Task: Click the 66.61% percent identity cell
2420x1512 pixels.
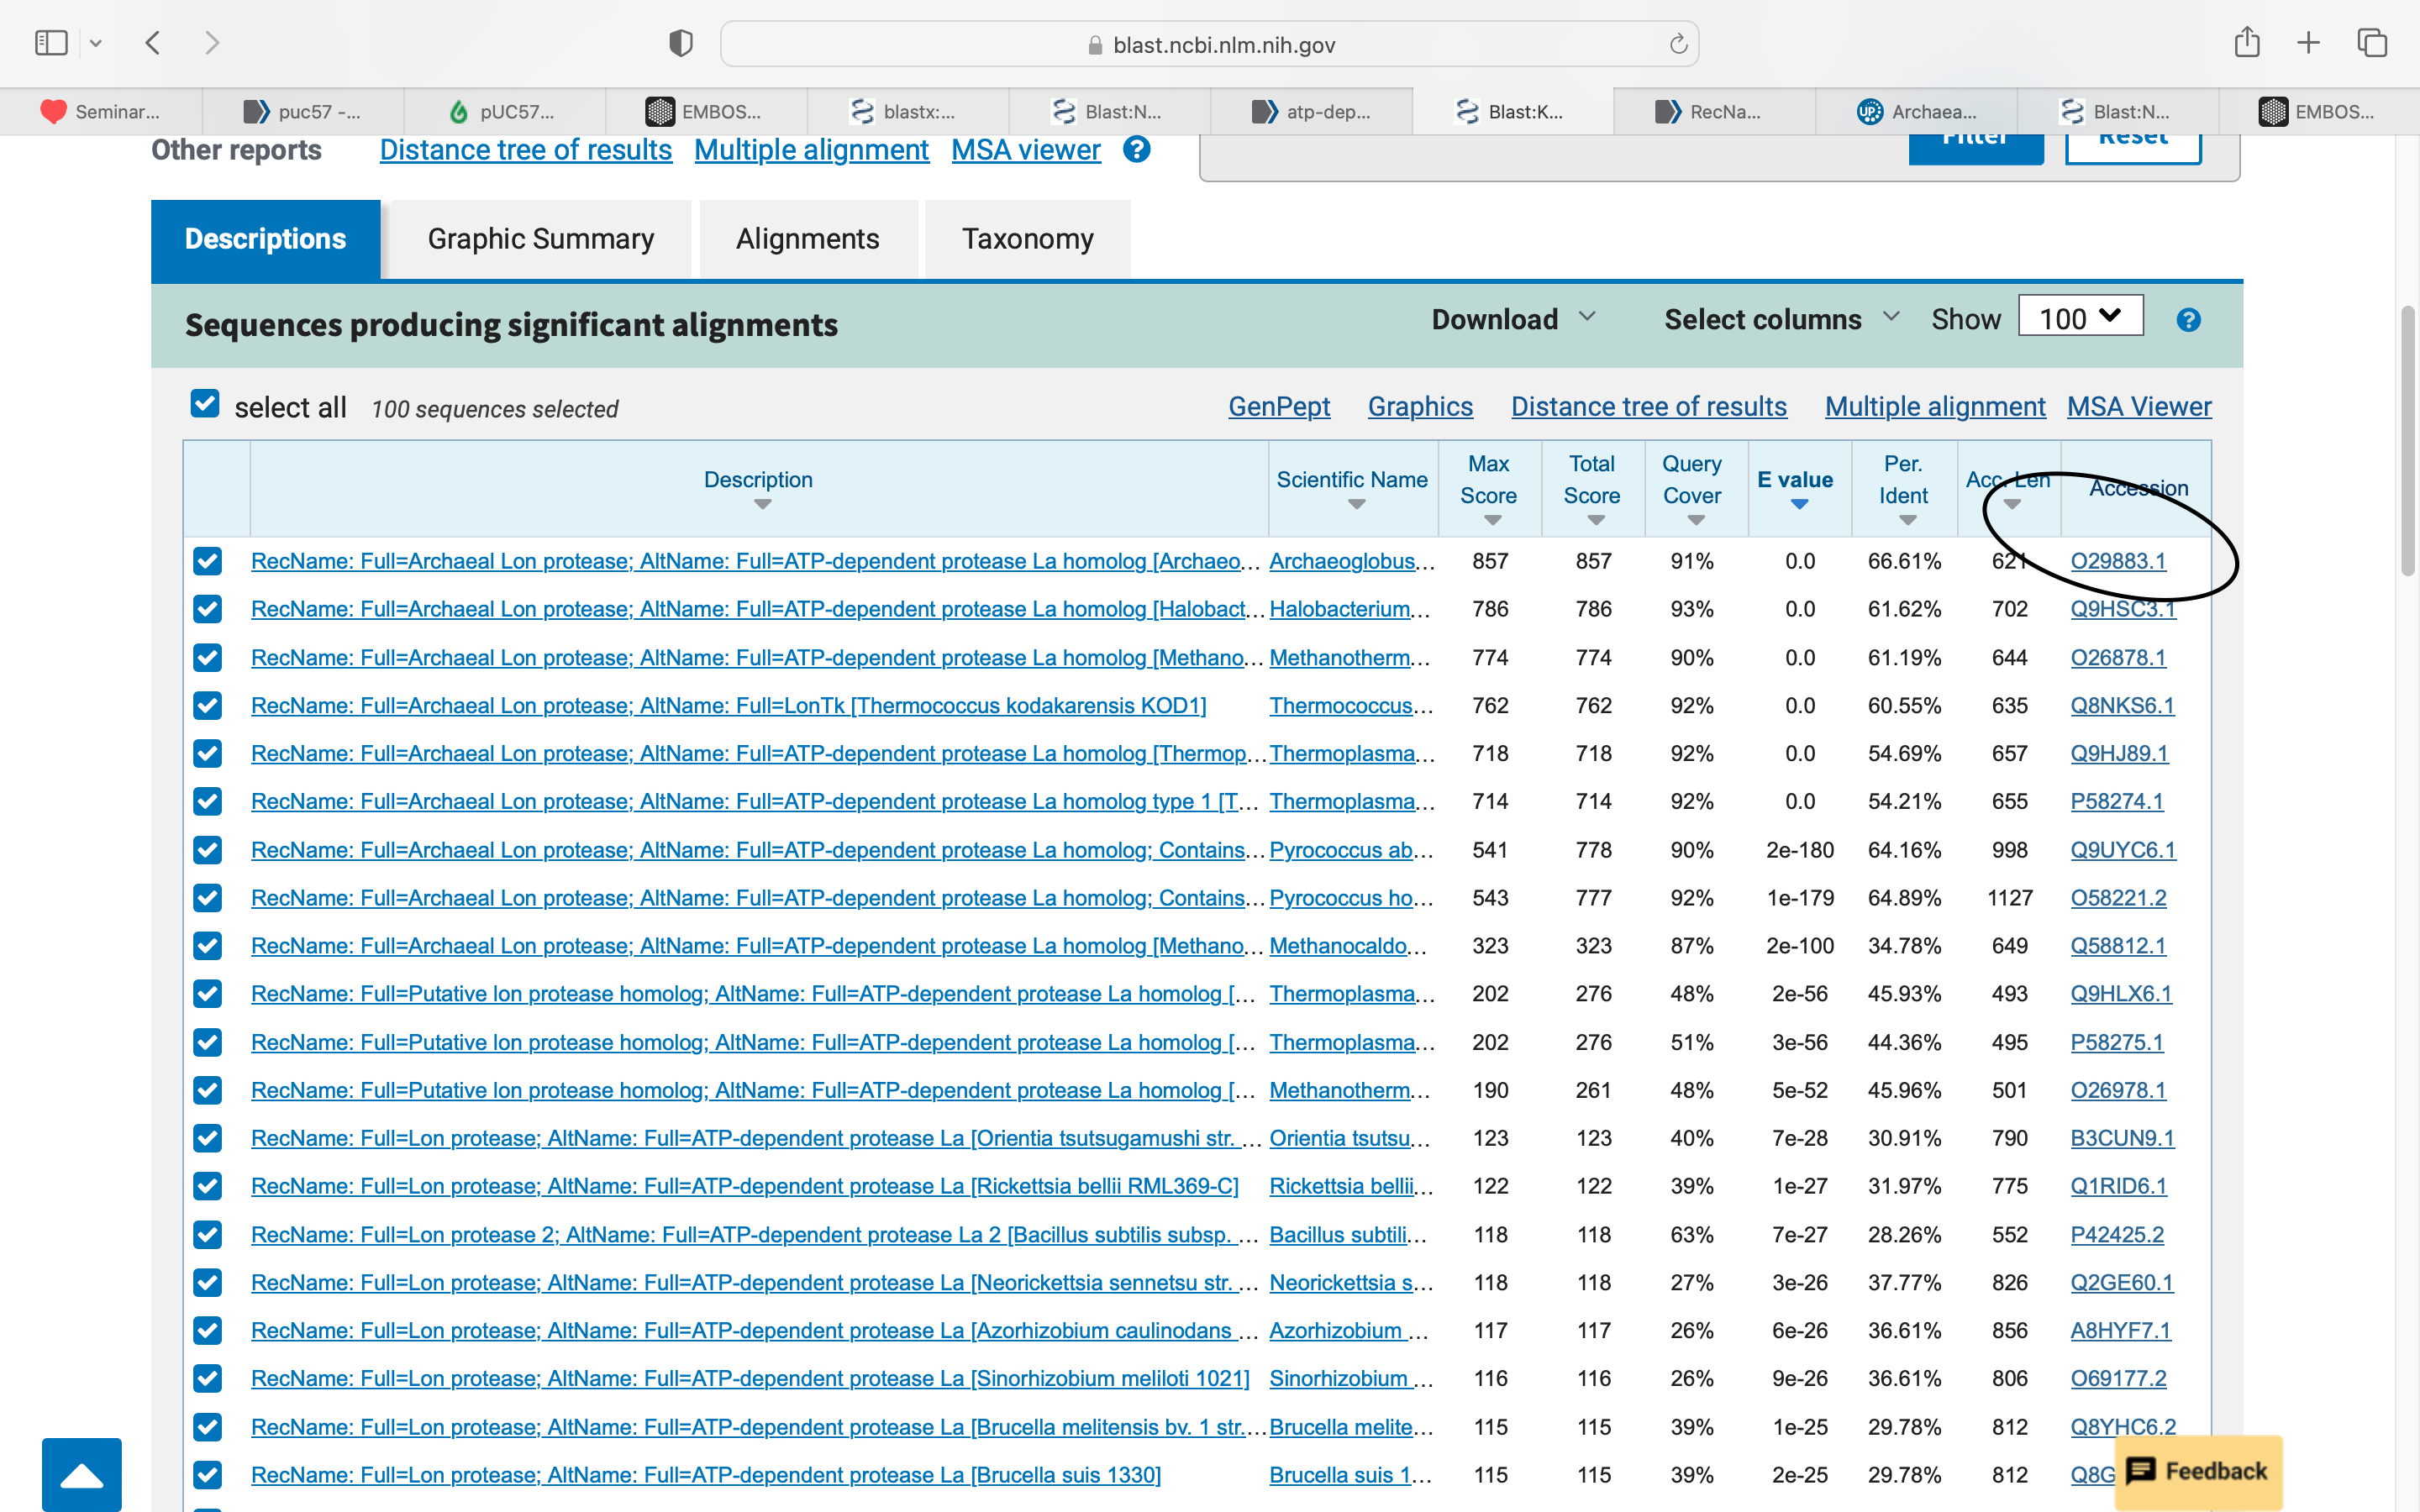Action: click(x=1904, y=561)
